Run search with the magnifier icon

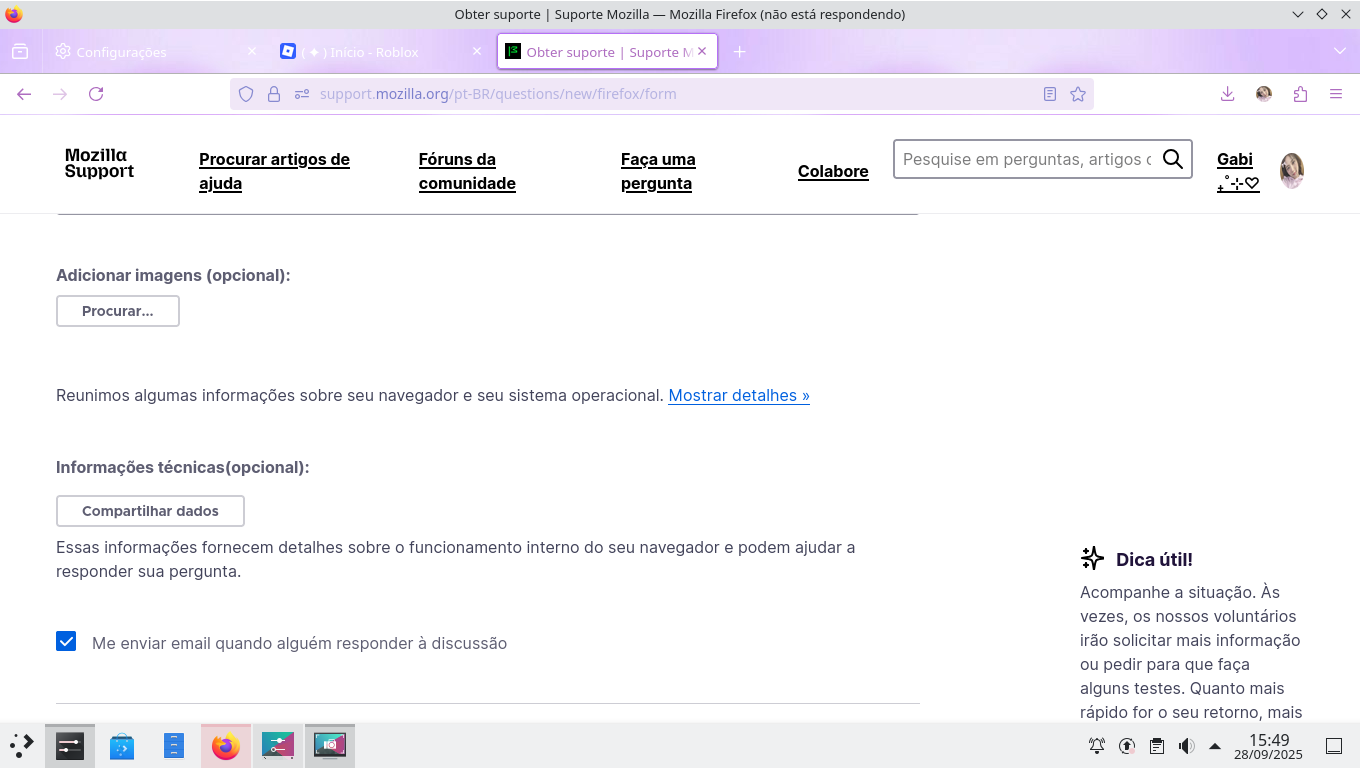[1173, 159]
